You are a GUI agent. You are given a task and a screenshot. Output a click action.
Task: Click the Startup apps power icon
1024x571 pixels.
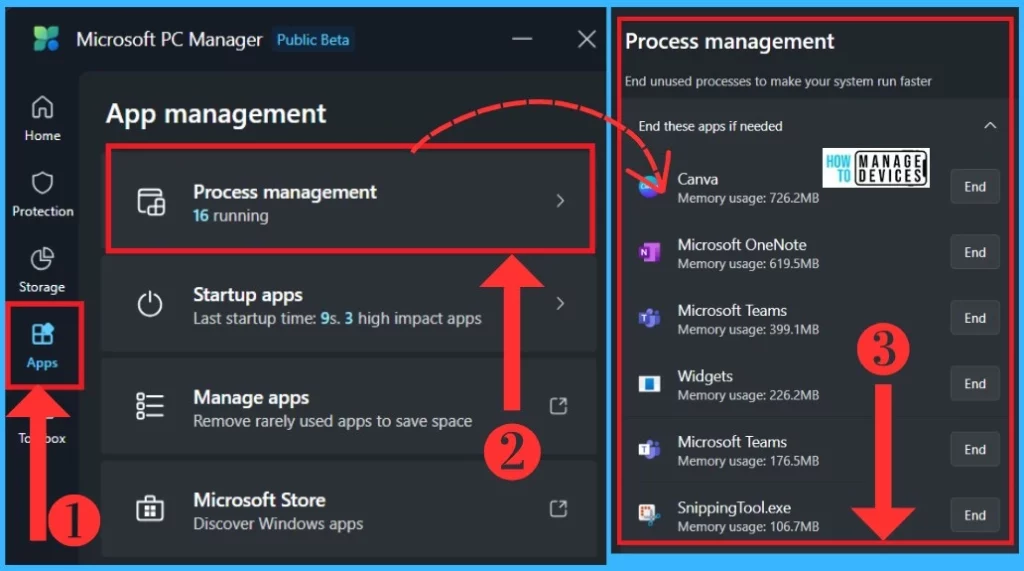(x=150, y=304)
